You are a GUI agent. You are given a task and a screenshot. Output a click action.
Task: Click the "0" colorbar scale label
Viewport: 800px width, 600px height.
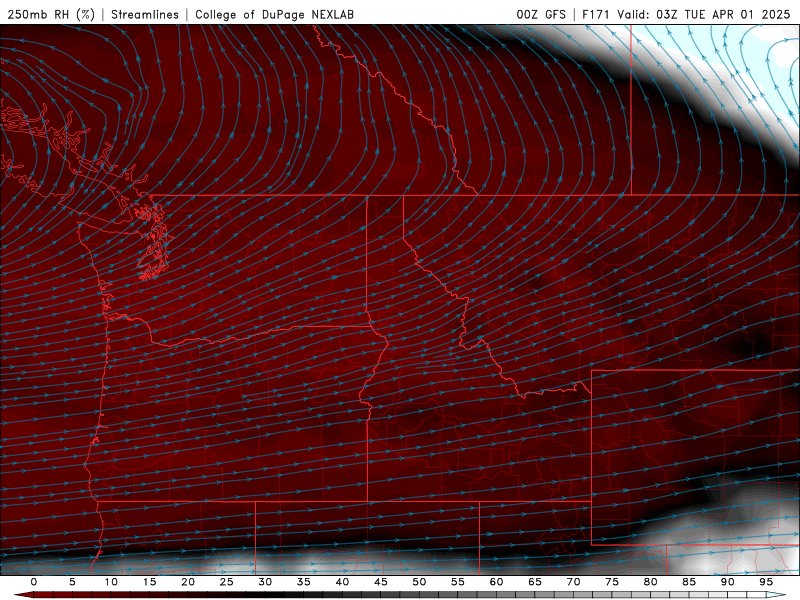point(34,582)
